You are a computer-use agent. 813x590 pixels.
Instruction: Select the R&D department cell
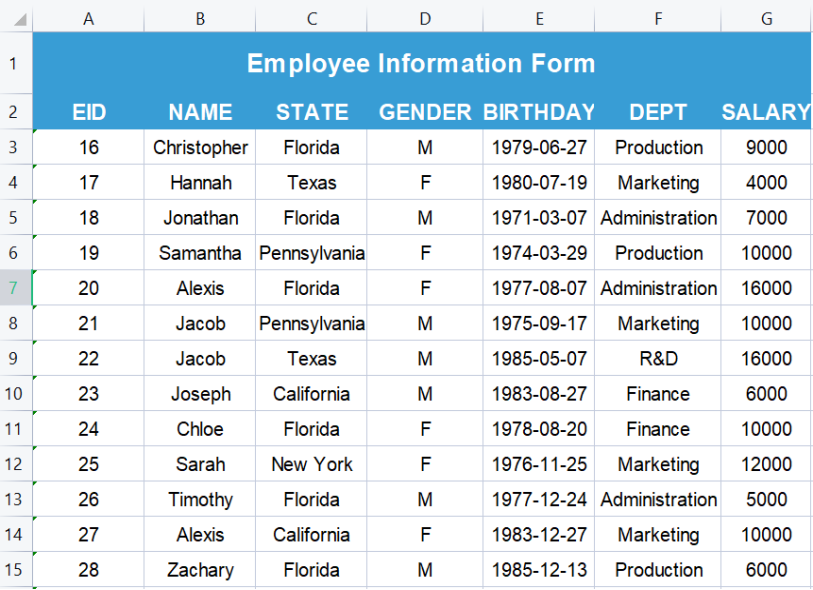(658, 358)
